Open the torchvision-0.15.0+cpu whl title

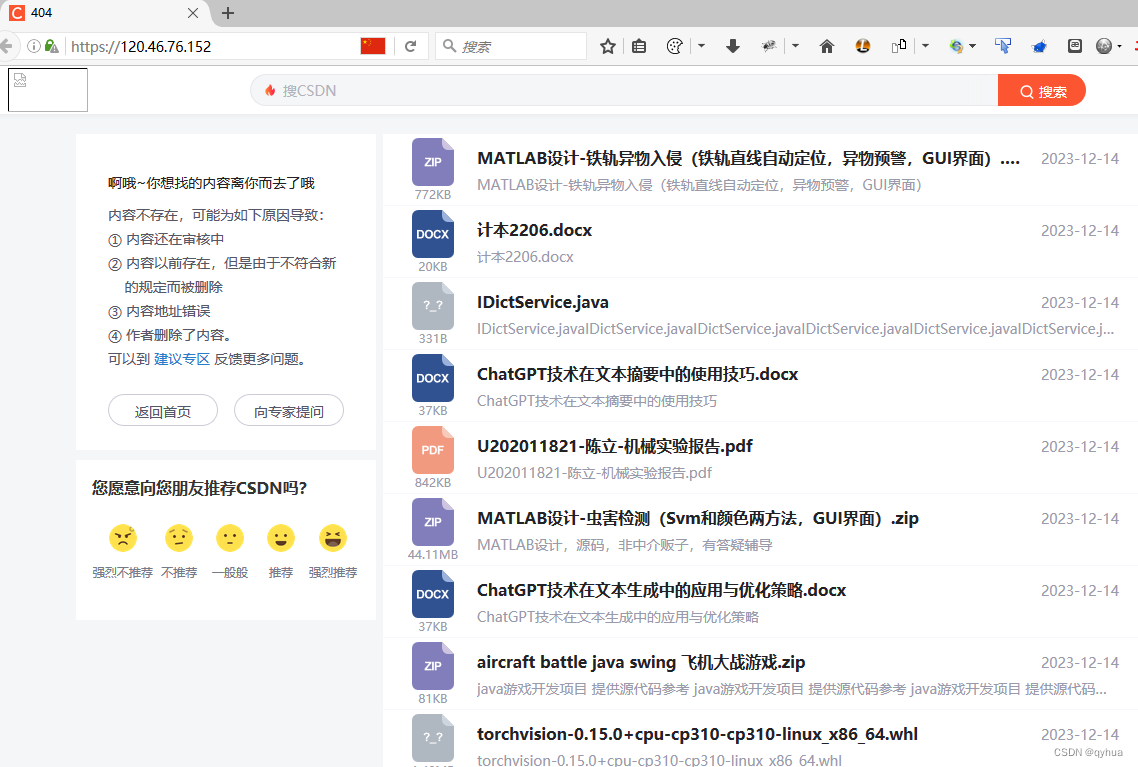(697, 734)
